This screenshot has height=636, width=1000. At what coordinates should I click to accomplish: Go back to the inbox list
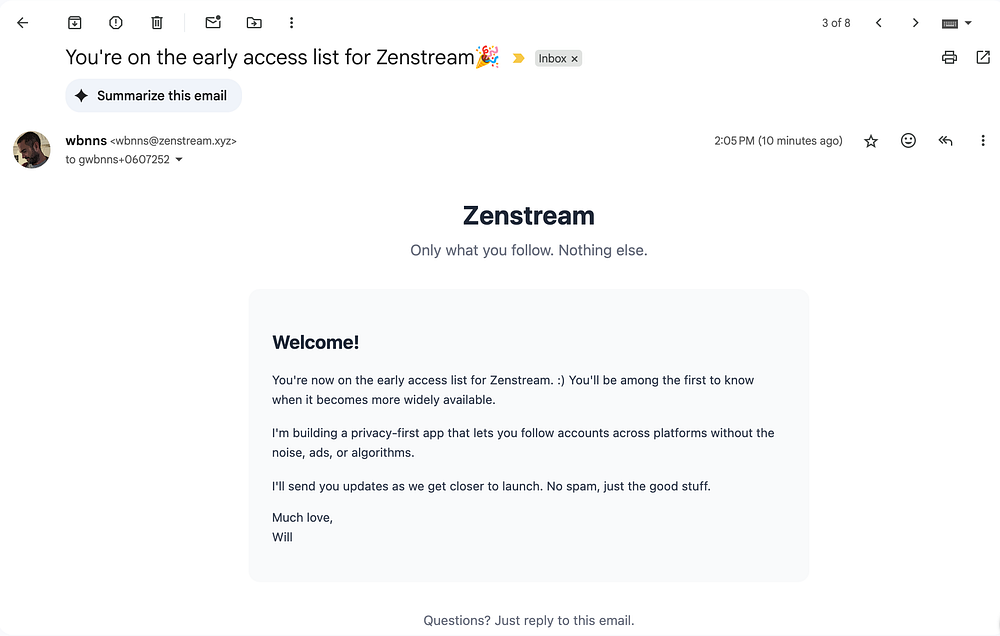[x=23, y=22]
